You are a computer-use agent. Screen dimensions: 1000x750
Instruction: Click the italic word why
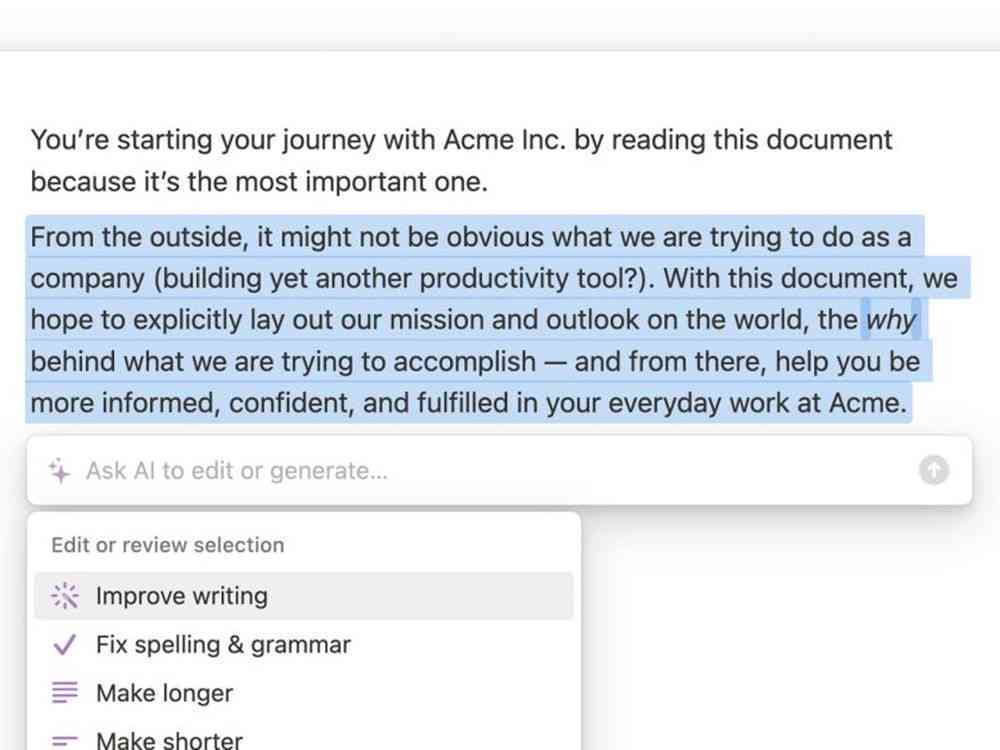coord(891,320)
